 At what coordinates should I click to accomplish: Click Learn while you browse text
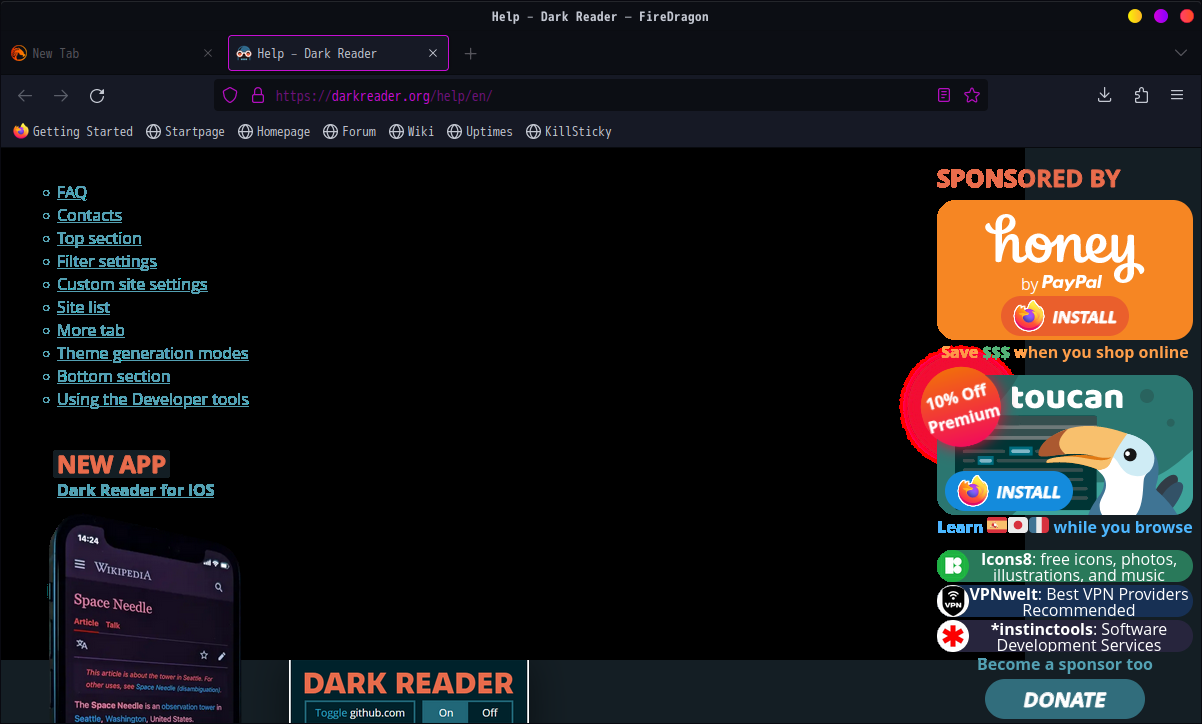[1065, 527]
